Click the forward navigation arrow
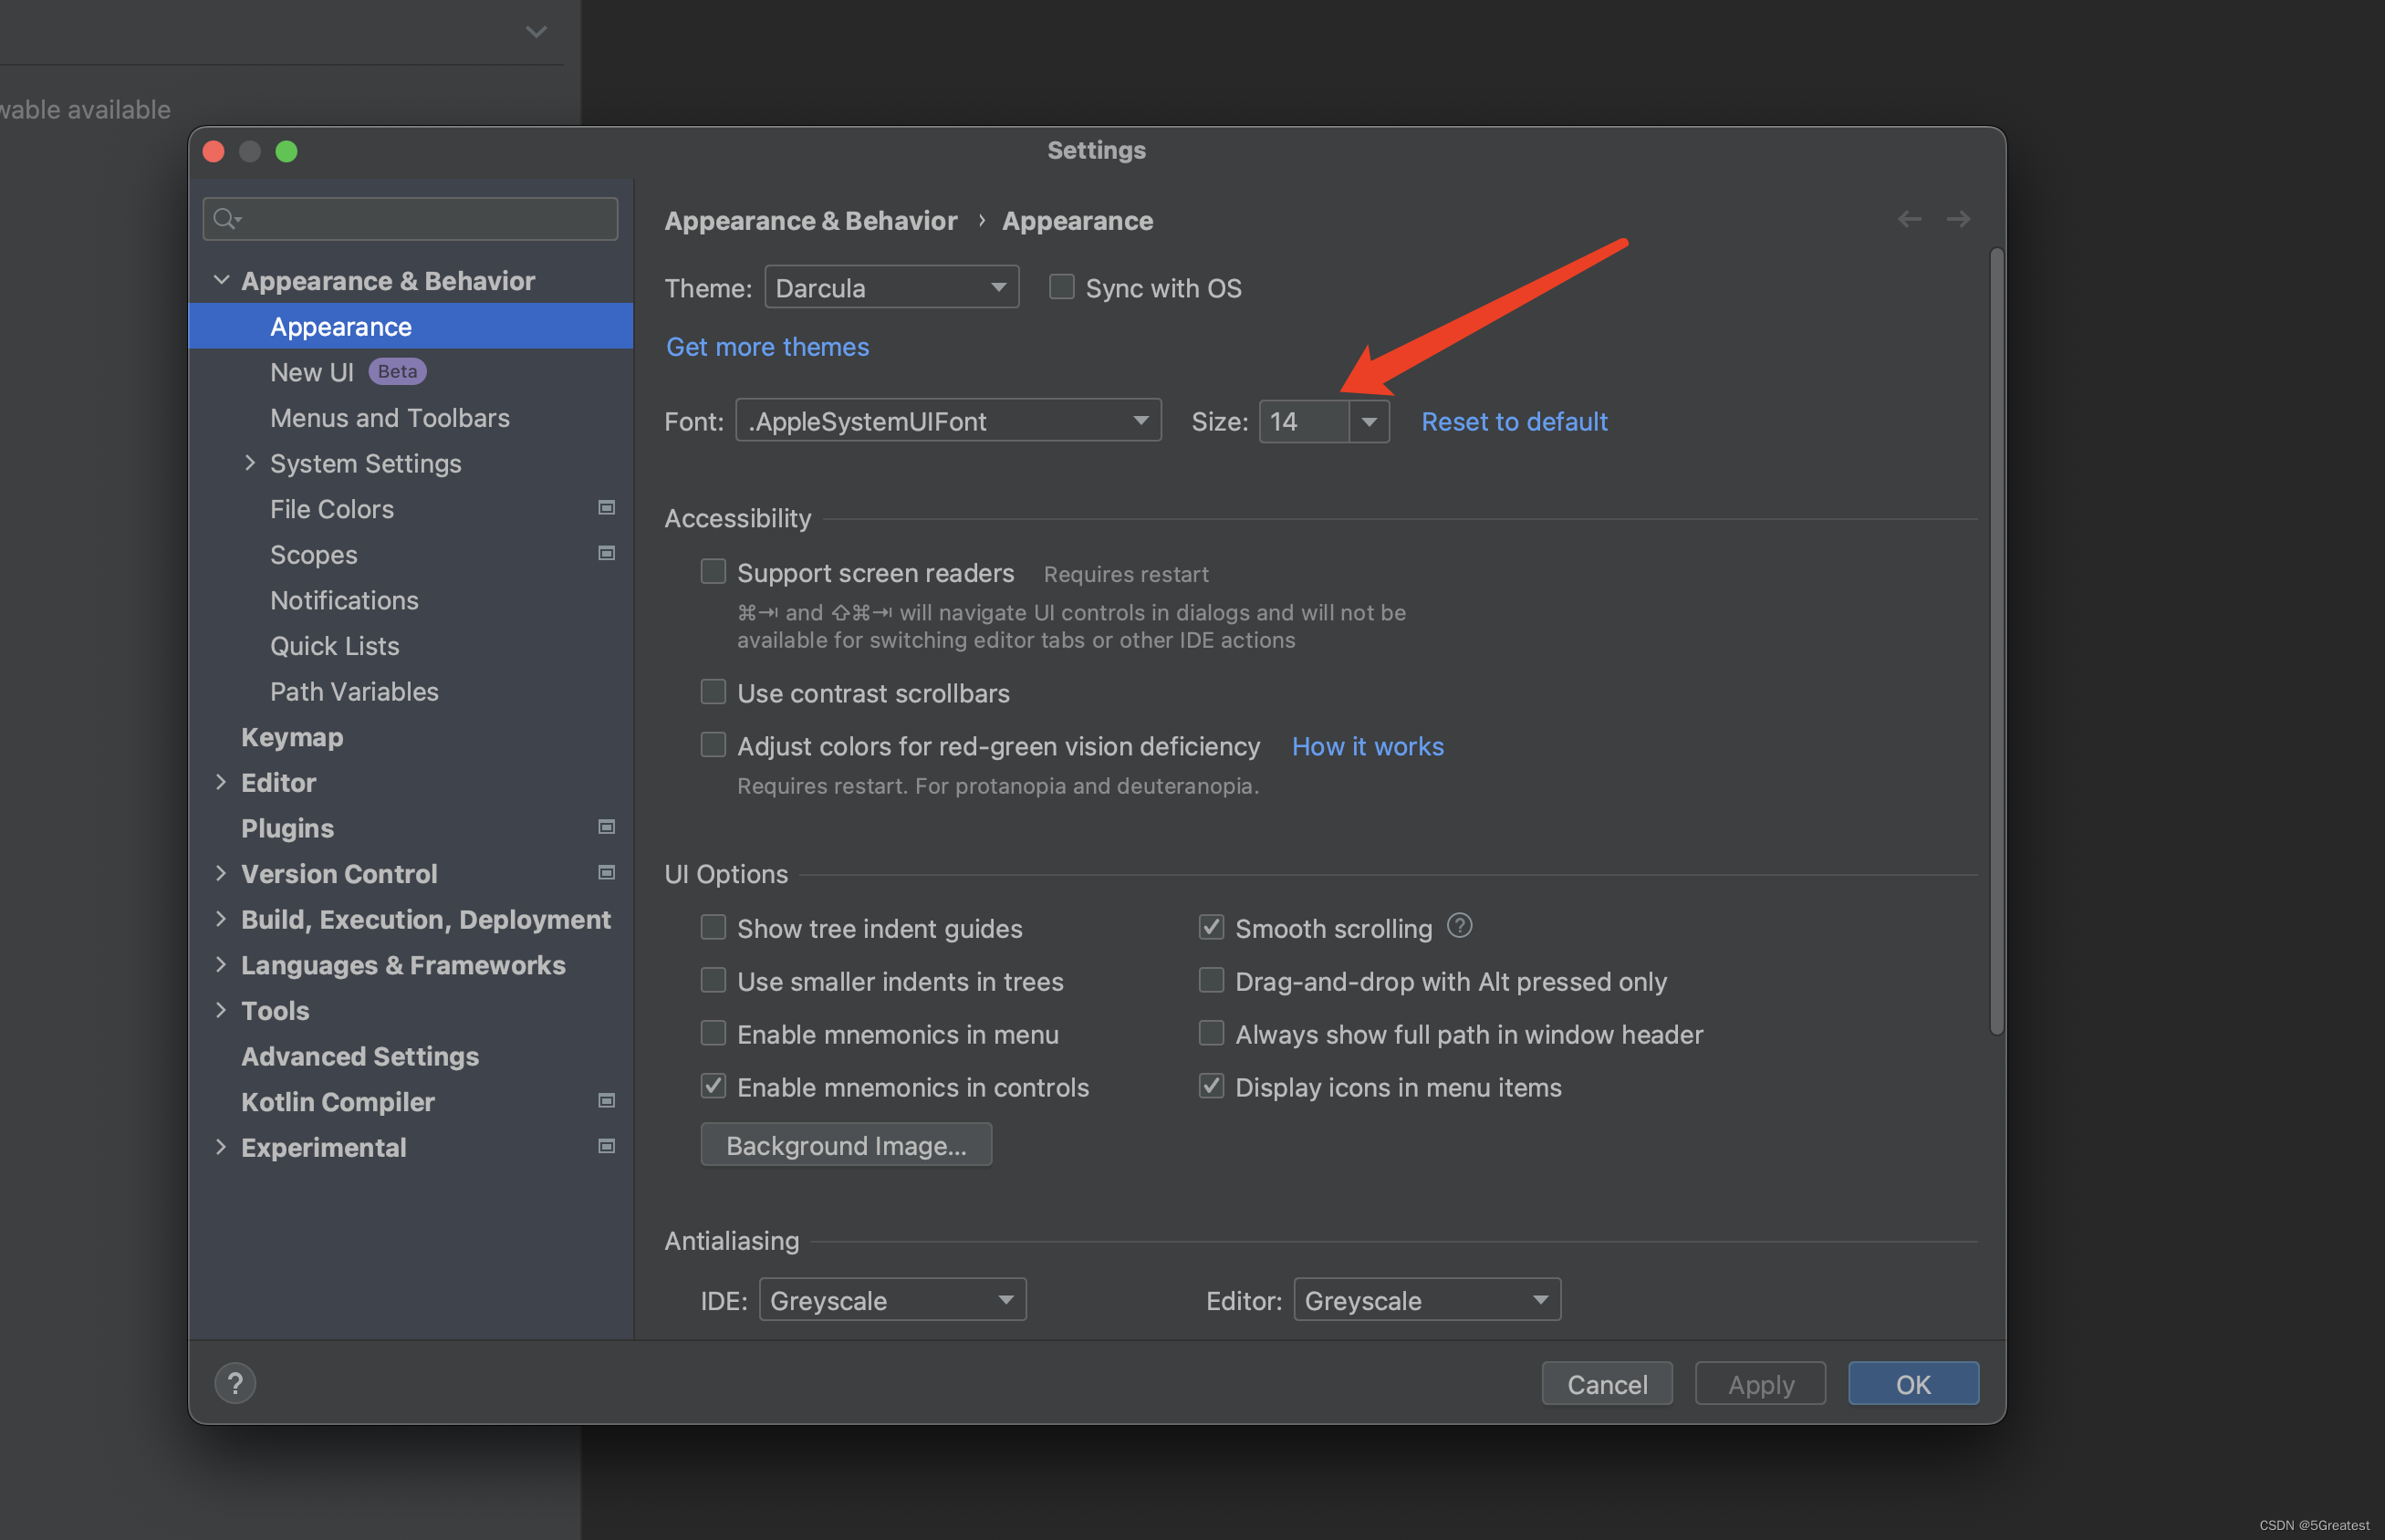Image resolution: width=2385 pixels, height=1540 pixels. [x=1958, y=219]
